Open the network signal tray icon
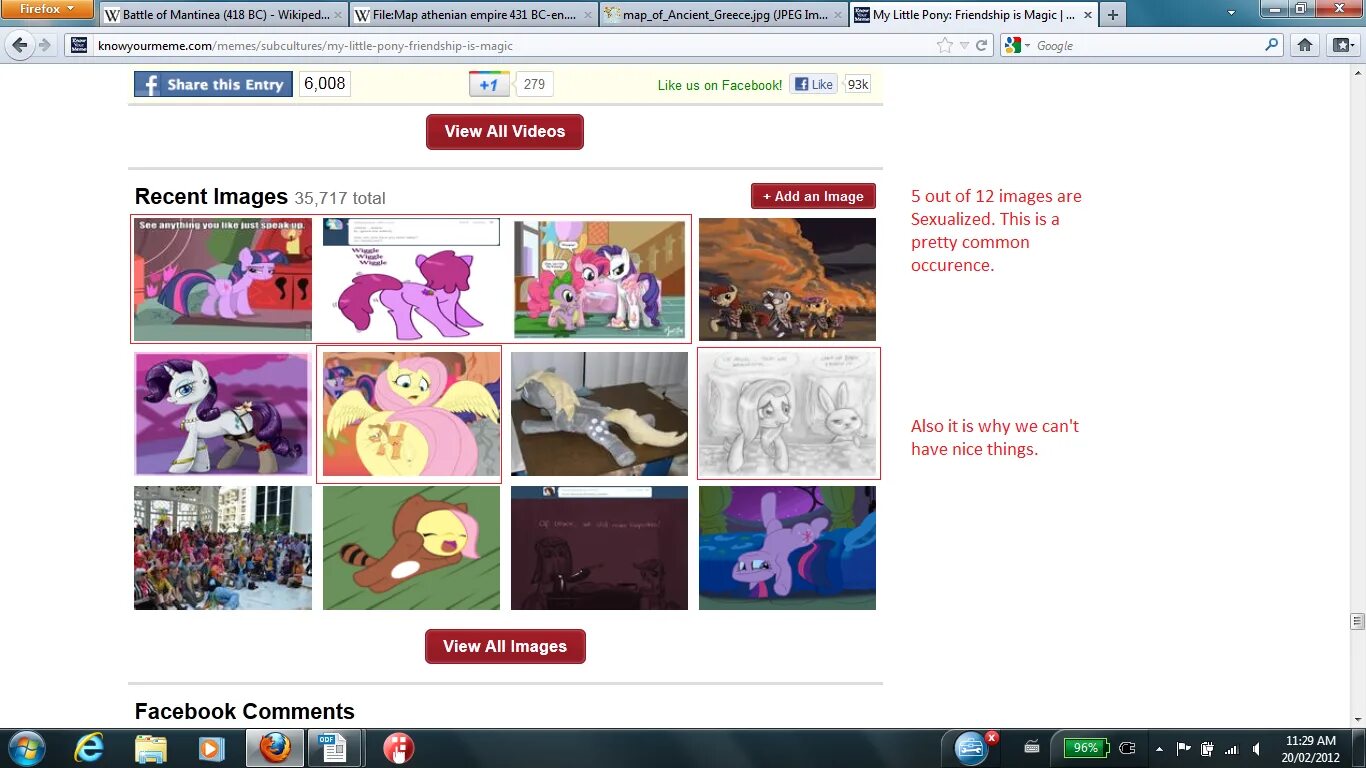 (x=1231, y=749)
